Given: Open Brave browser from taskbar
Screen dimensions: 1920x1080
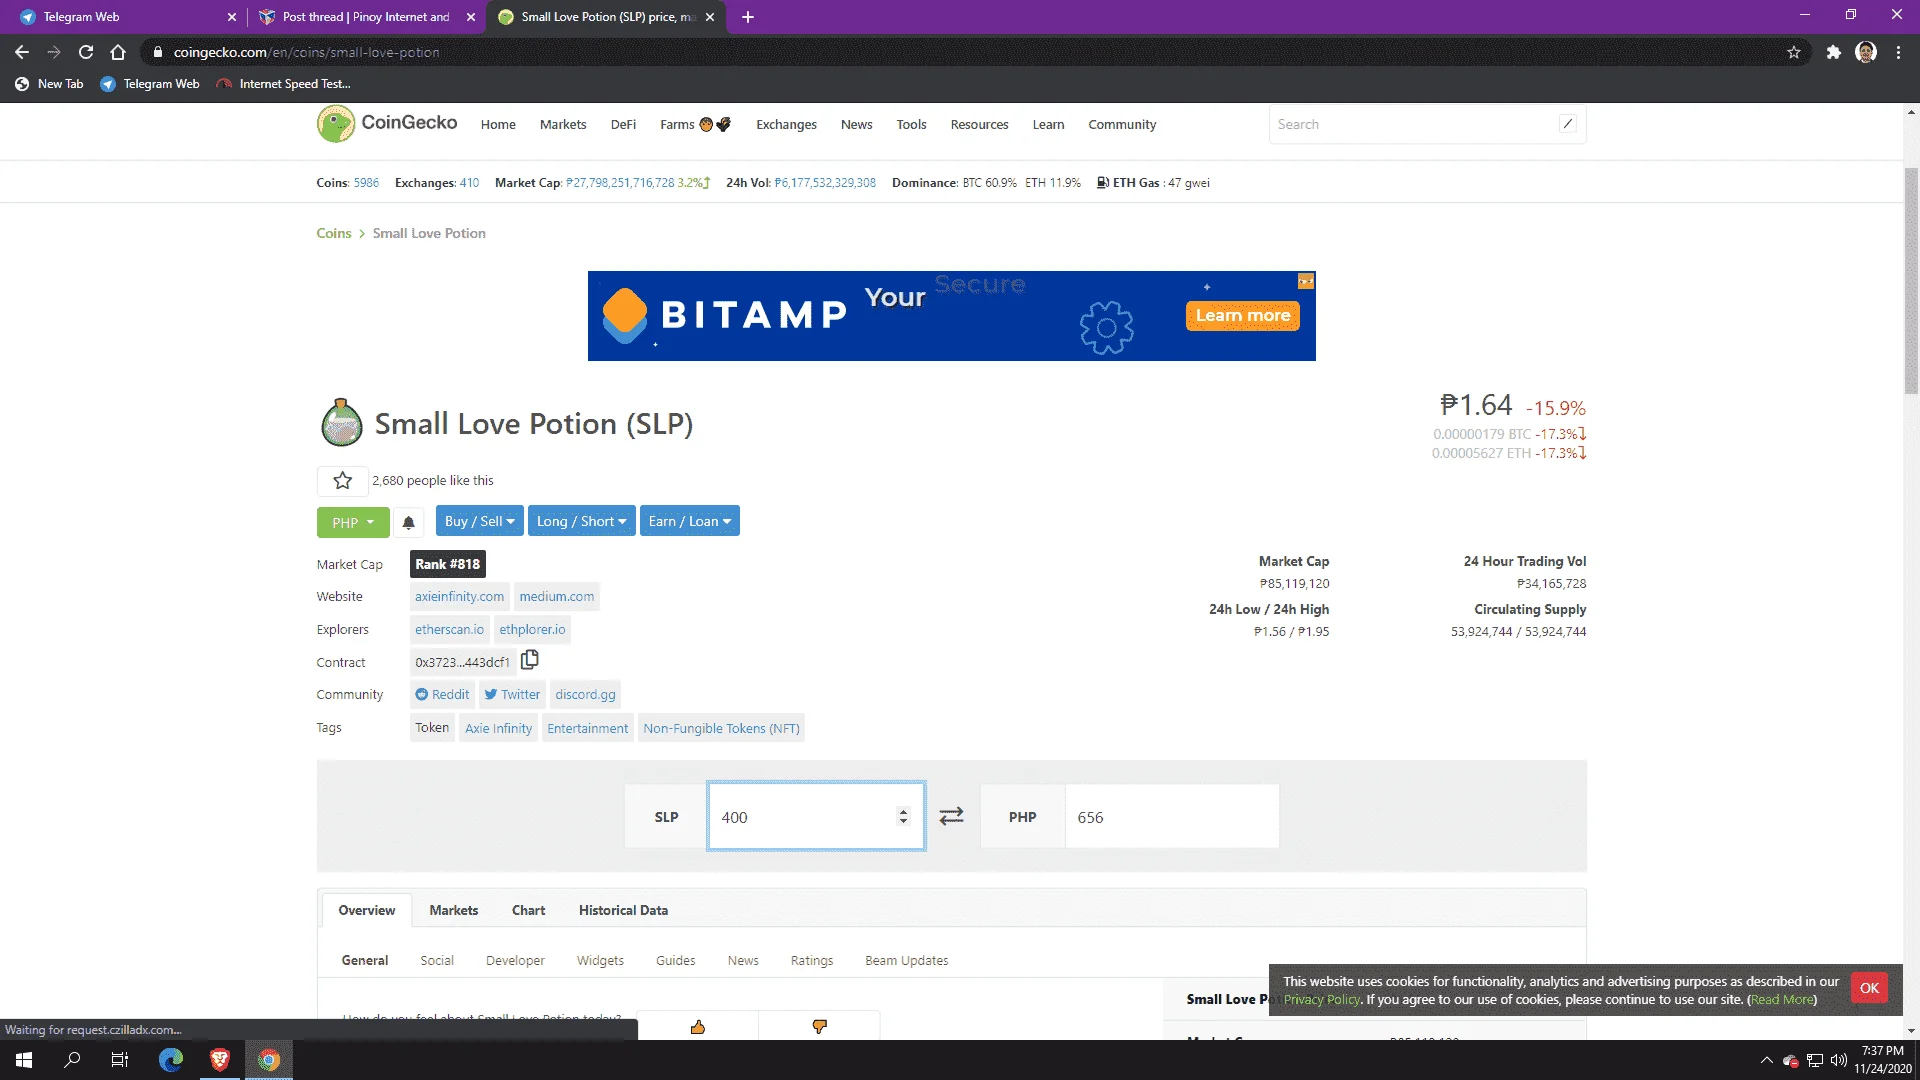Looking at the screenshot, I should (220, 1060).
